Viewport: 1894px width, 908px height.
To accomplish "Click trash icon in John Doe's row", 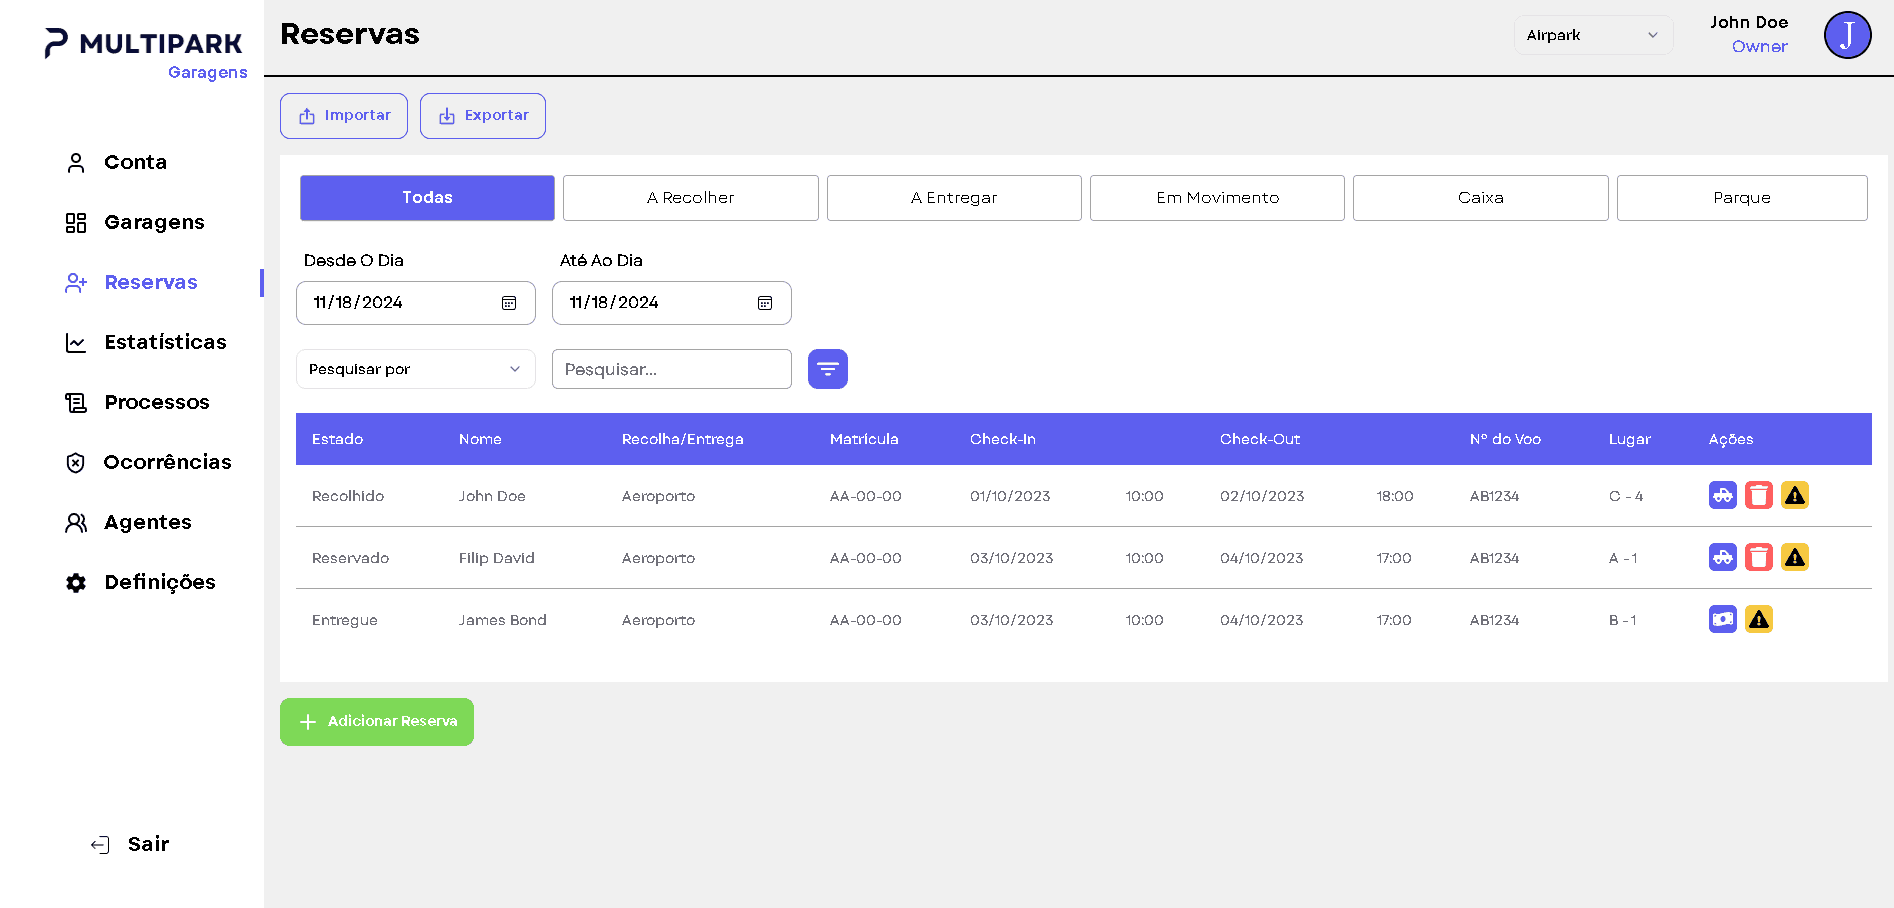I will pos(1758,495).
